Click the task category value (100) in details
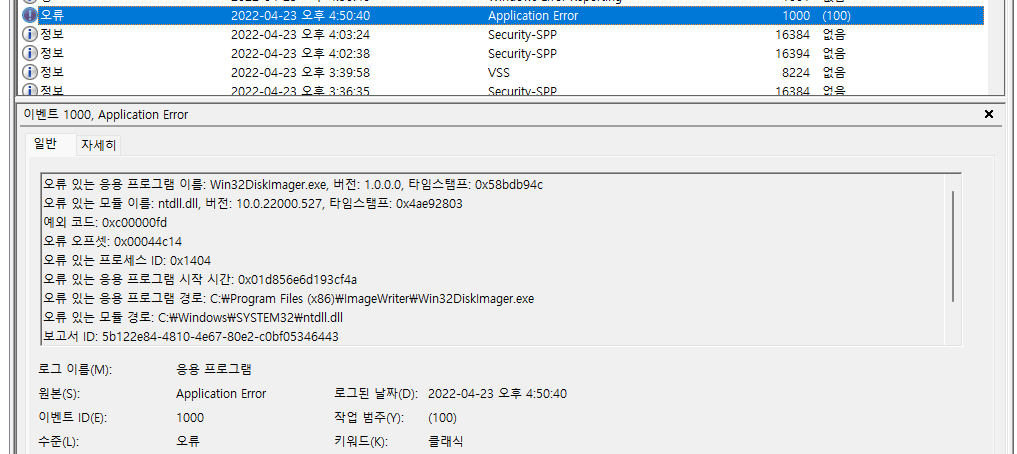Image resolution: width=1017 pixels, height=454 pixels. (x=442, y=418)
